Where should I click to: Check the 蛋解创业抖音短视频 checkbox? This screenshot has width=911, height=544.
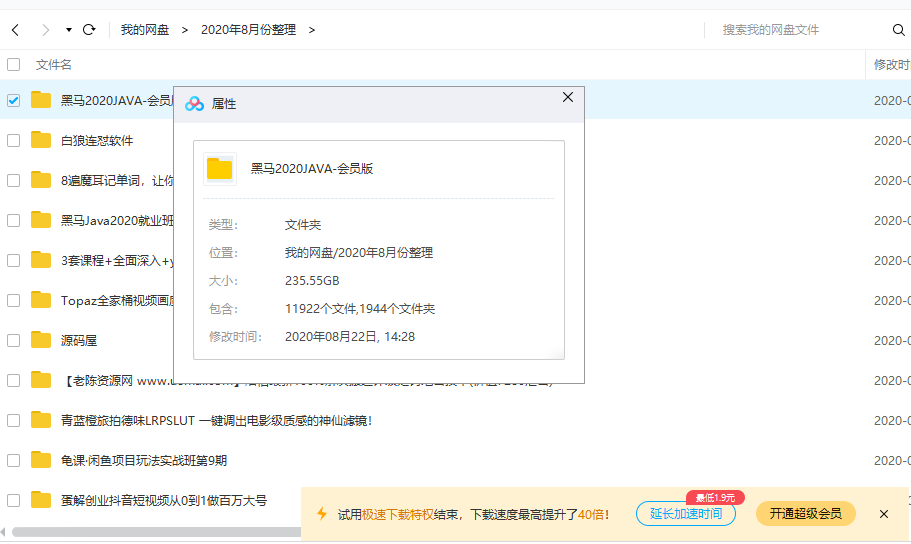point(13,500)
